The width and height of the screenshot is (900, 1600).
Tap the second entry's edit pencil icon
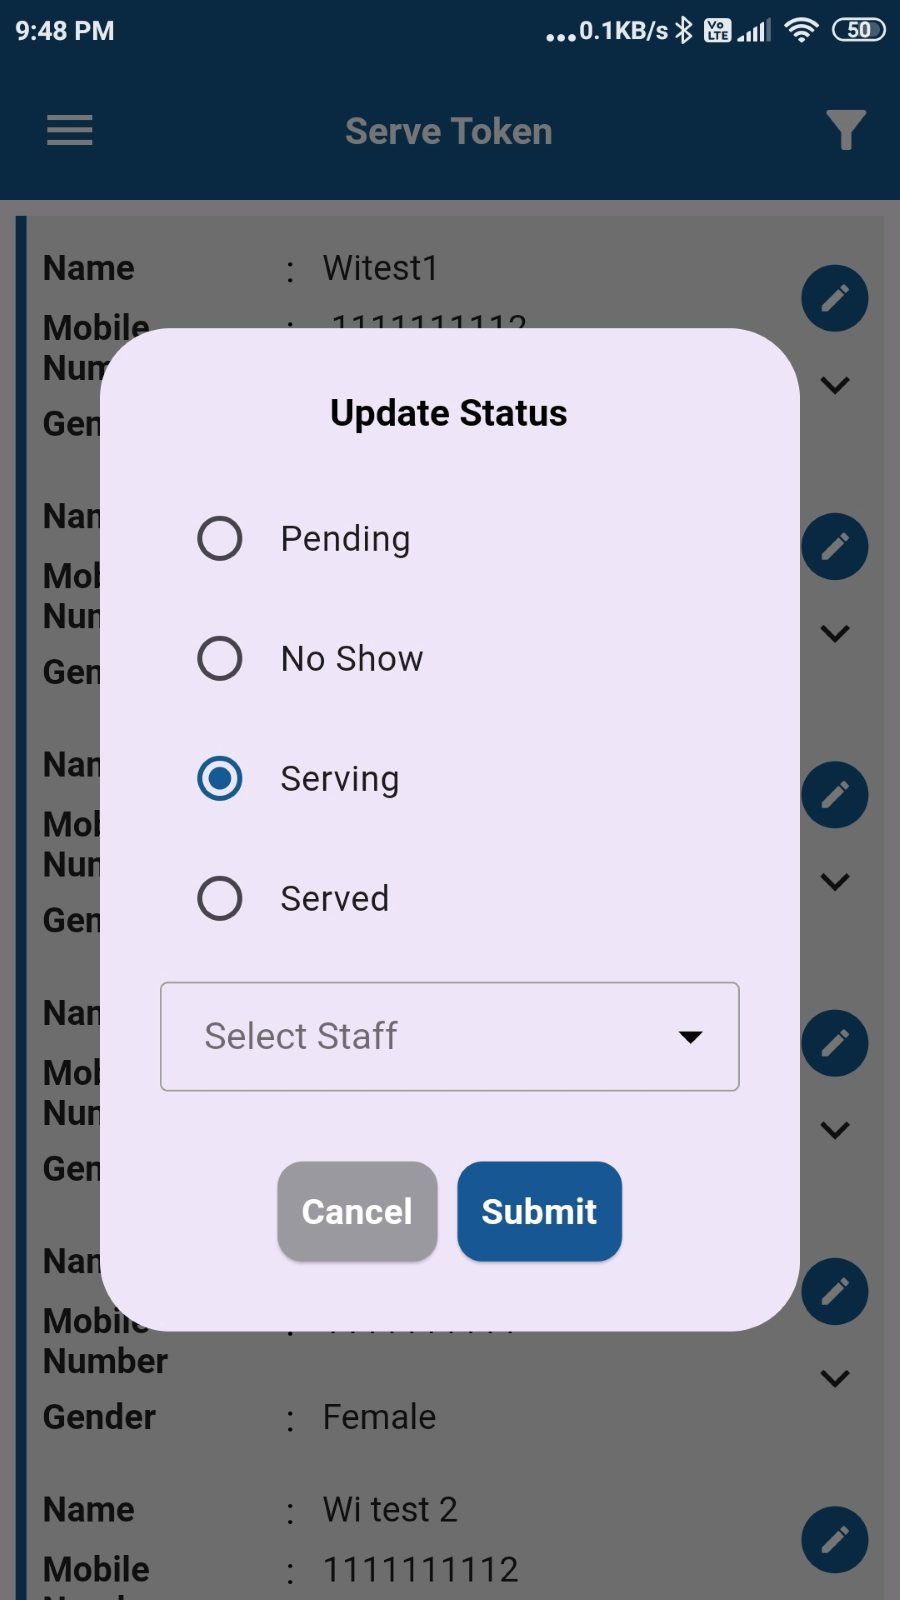tap(835, 547)
